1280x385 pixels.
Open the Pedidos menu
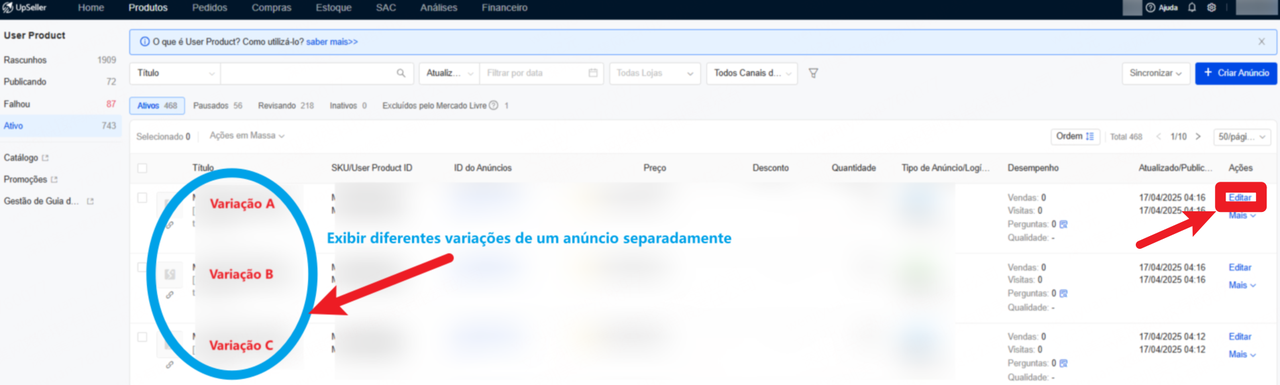pos(209,7)
